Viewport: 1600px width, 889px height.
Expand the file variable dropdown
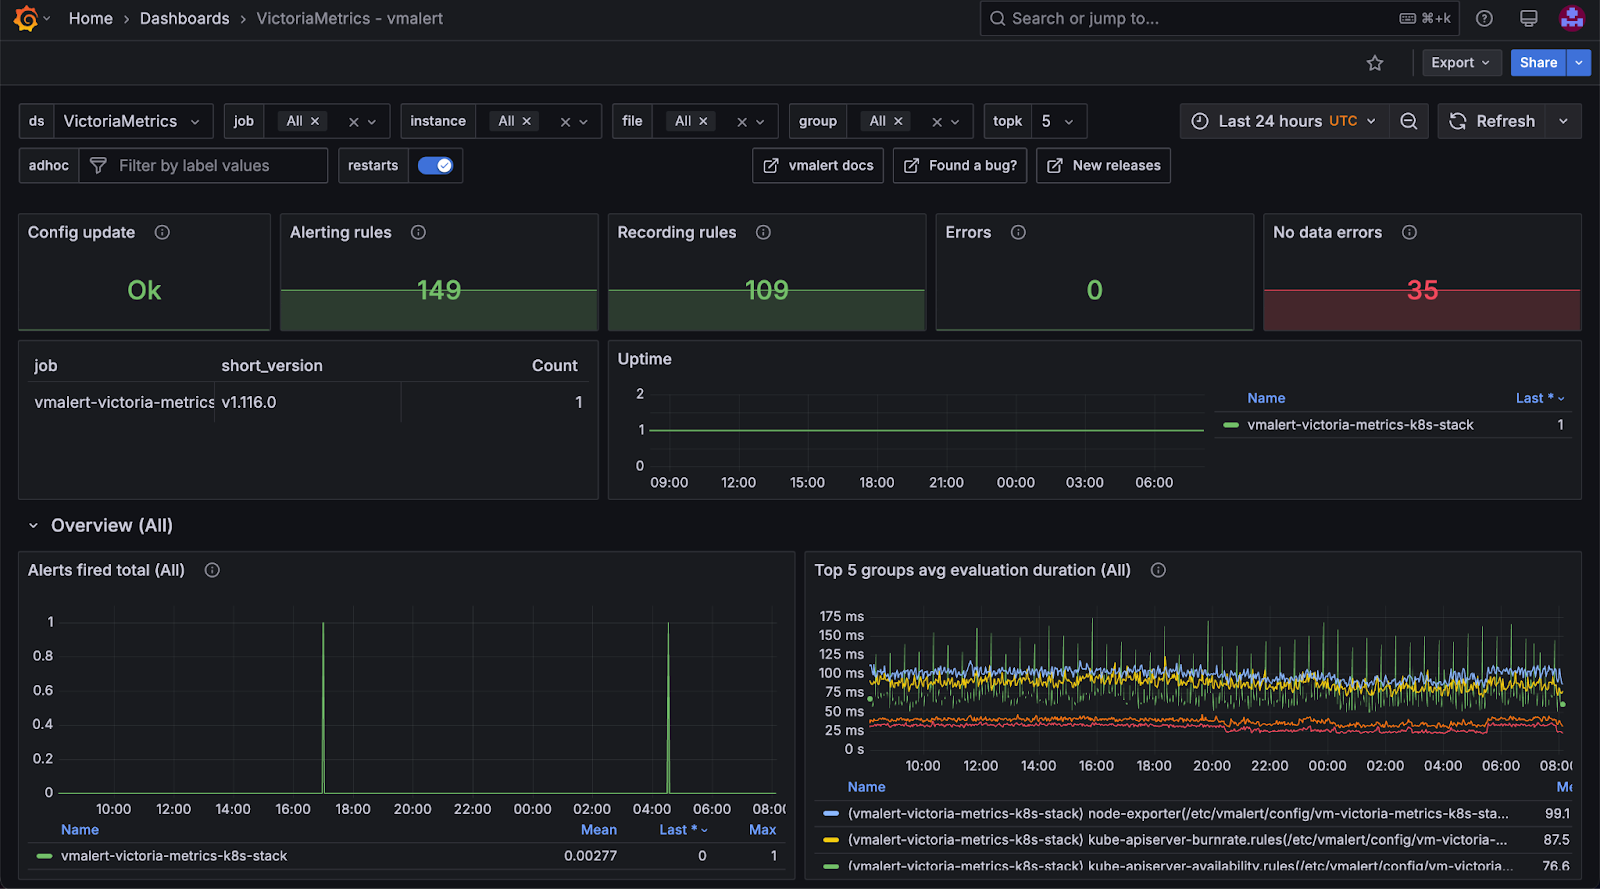pos(760,122)
